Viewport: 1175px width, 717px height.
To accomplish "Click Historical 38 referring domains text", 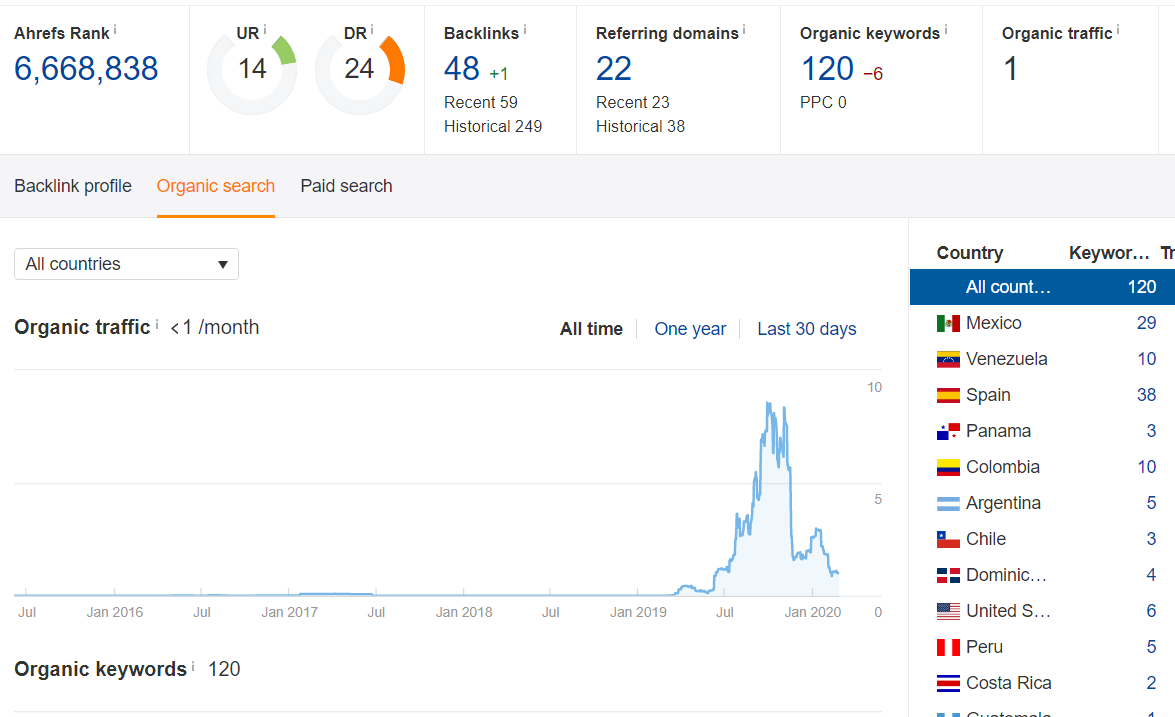I will point(640,126).
